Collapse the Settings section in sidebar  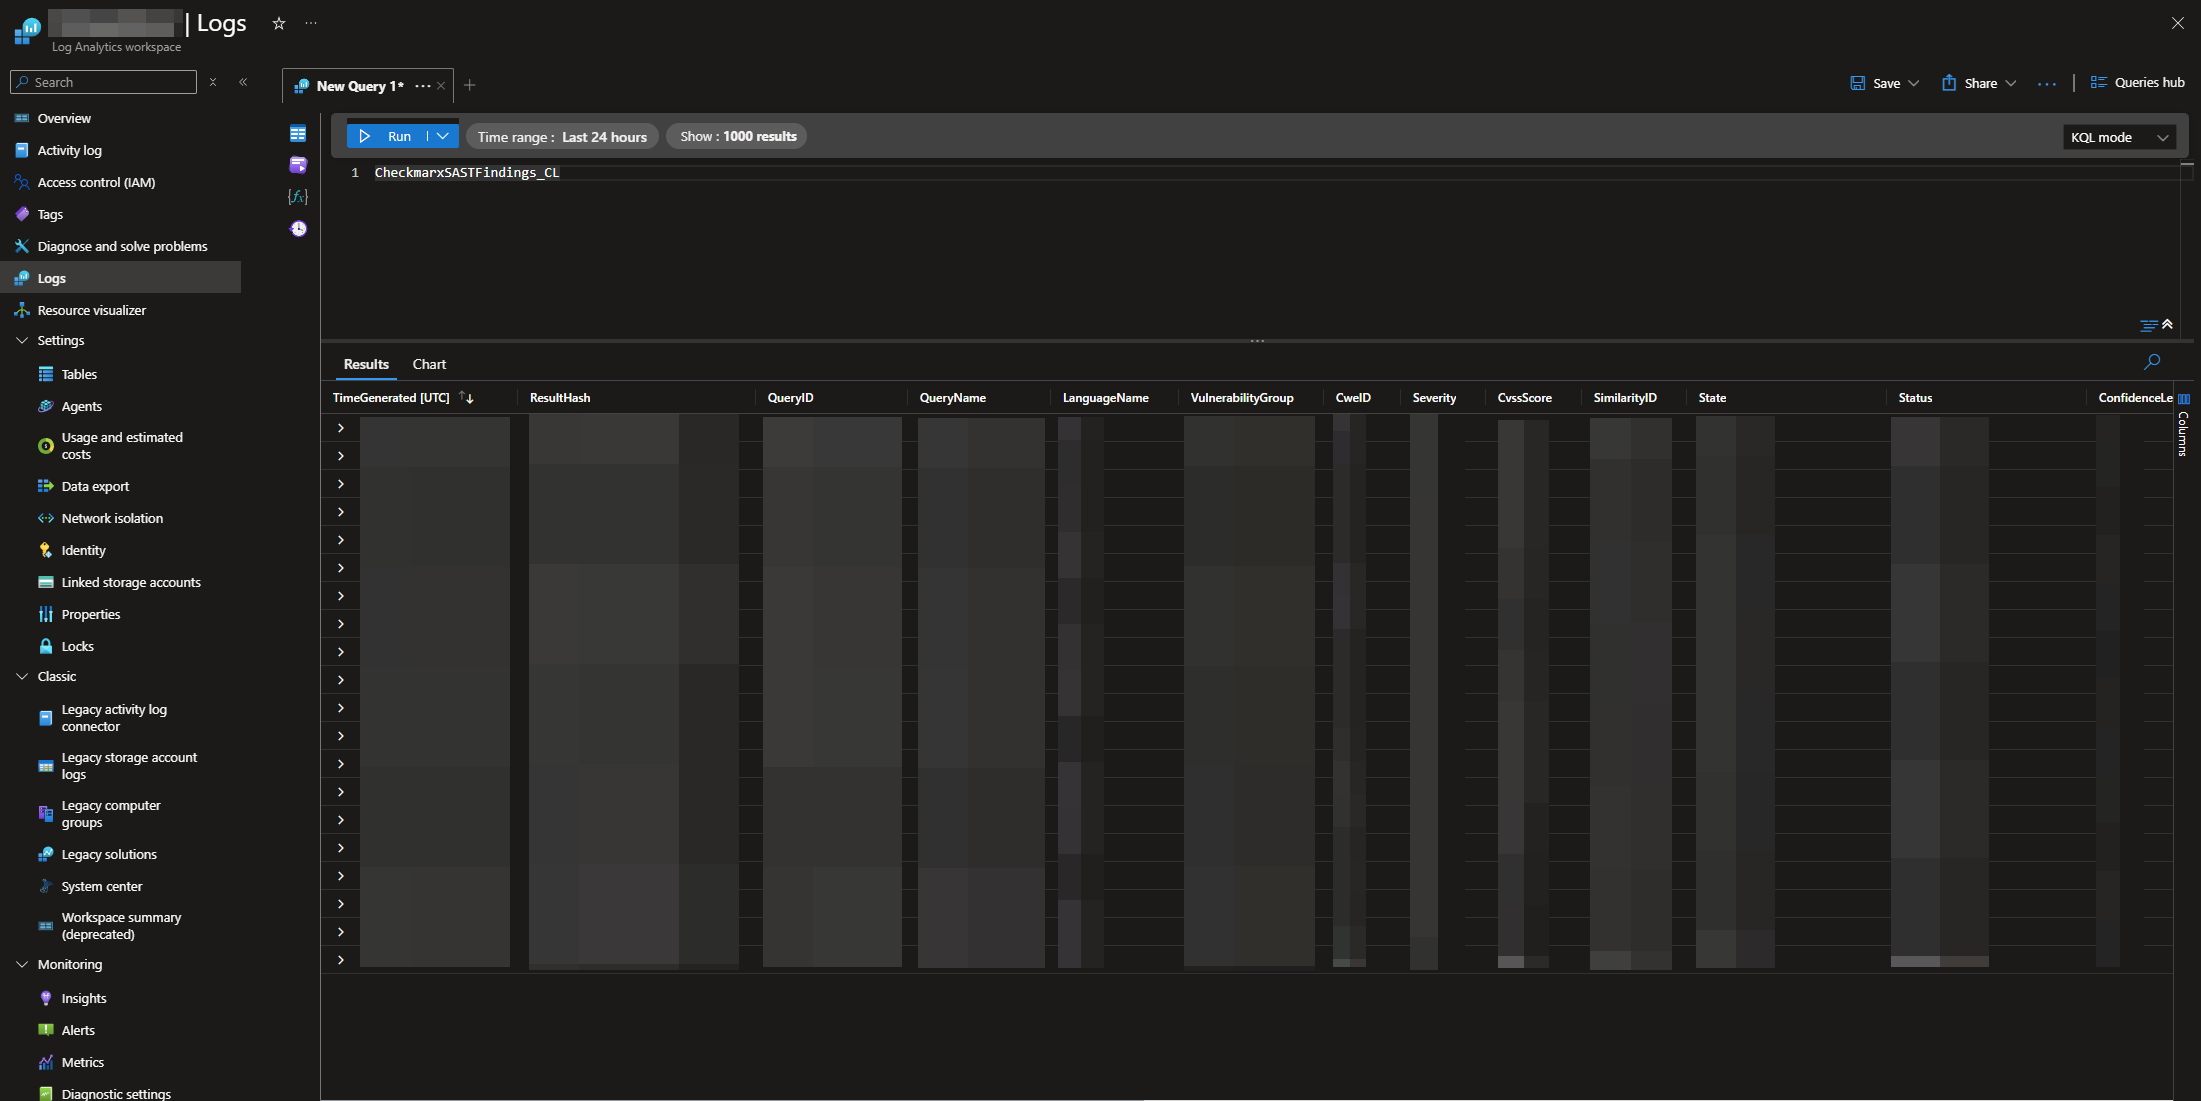(22, 341)
